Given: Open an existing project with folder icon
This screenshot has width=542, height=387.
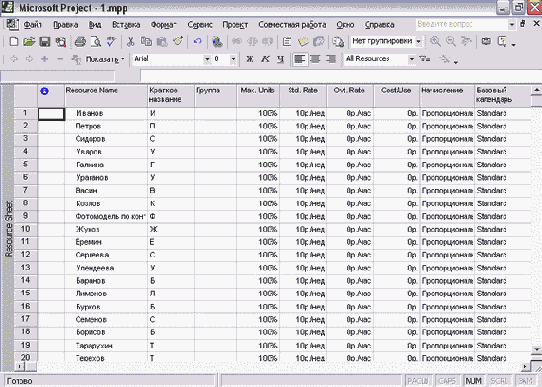Looking at the screenshot, I should tap(29, 42).
